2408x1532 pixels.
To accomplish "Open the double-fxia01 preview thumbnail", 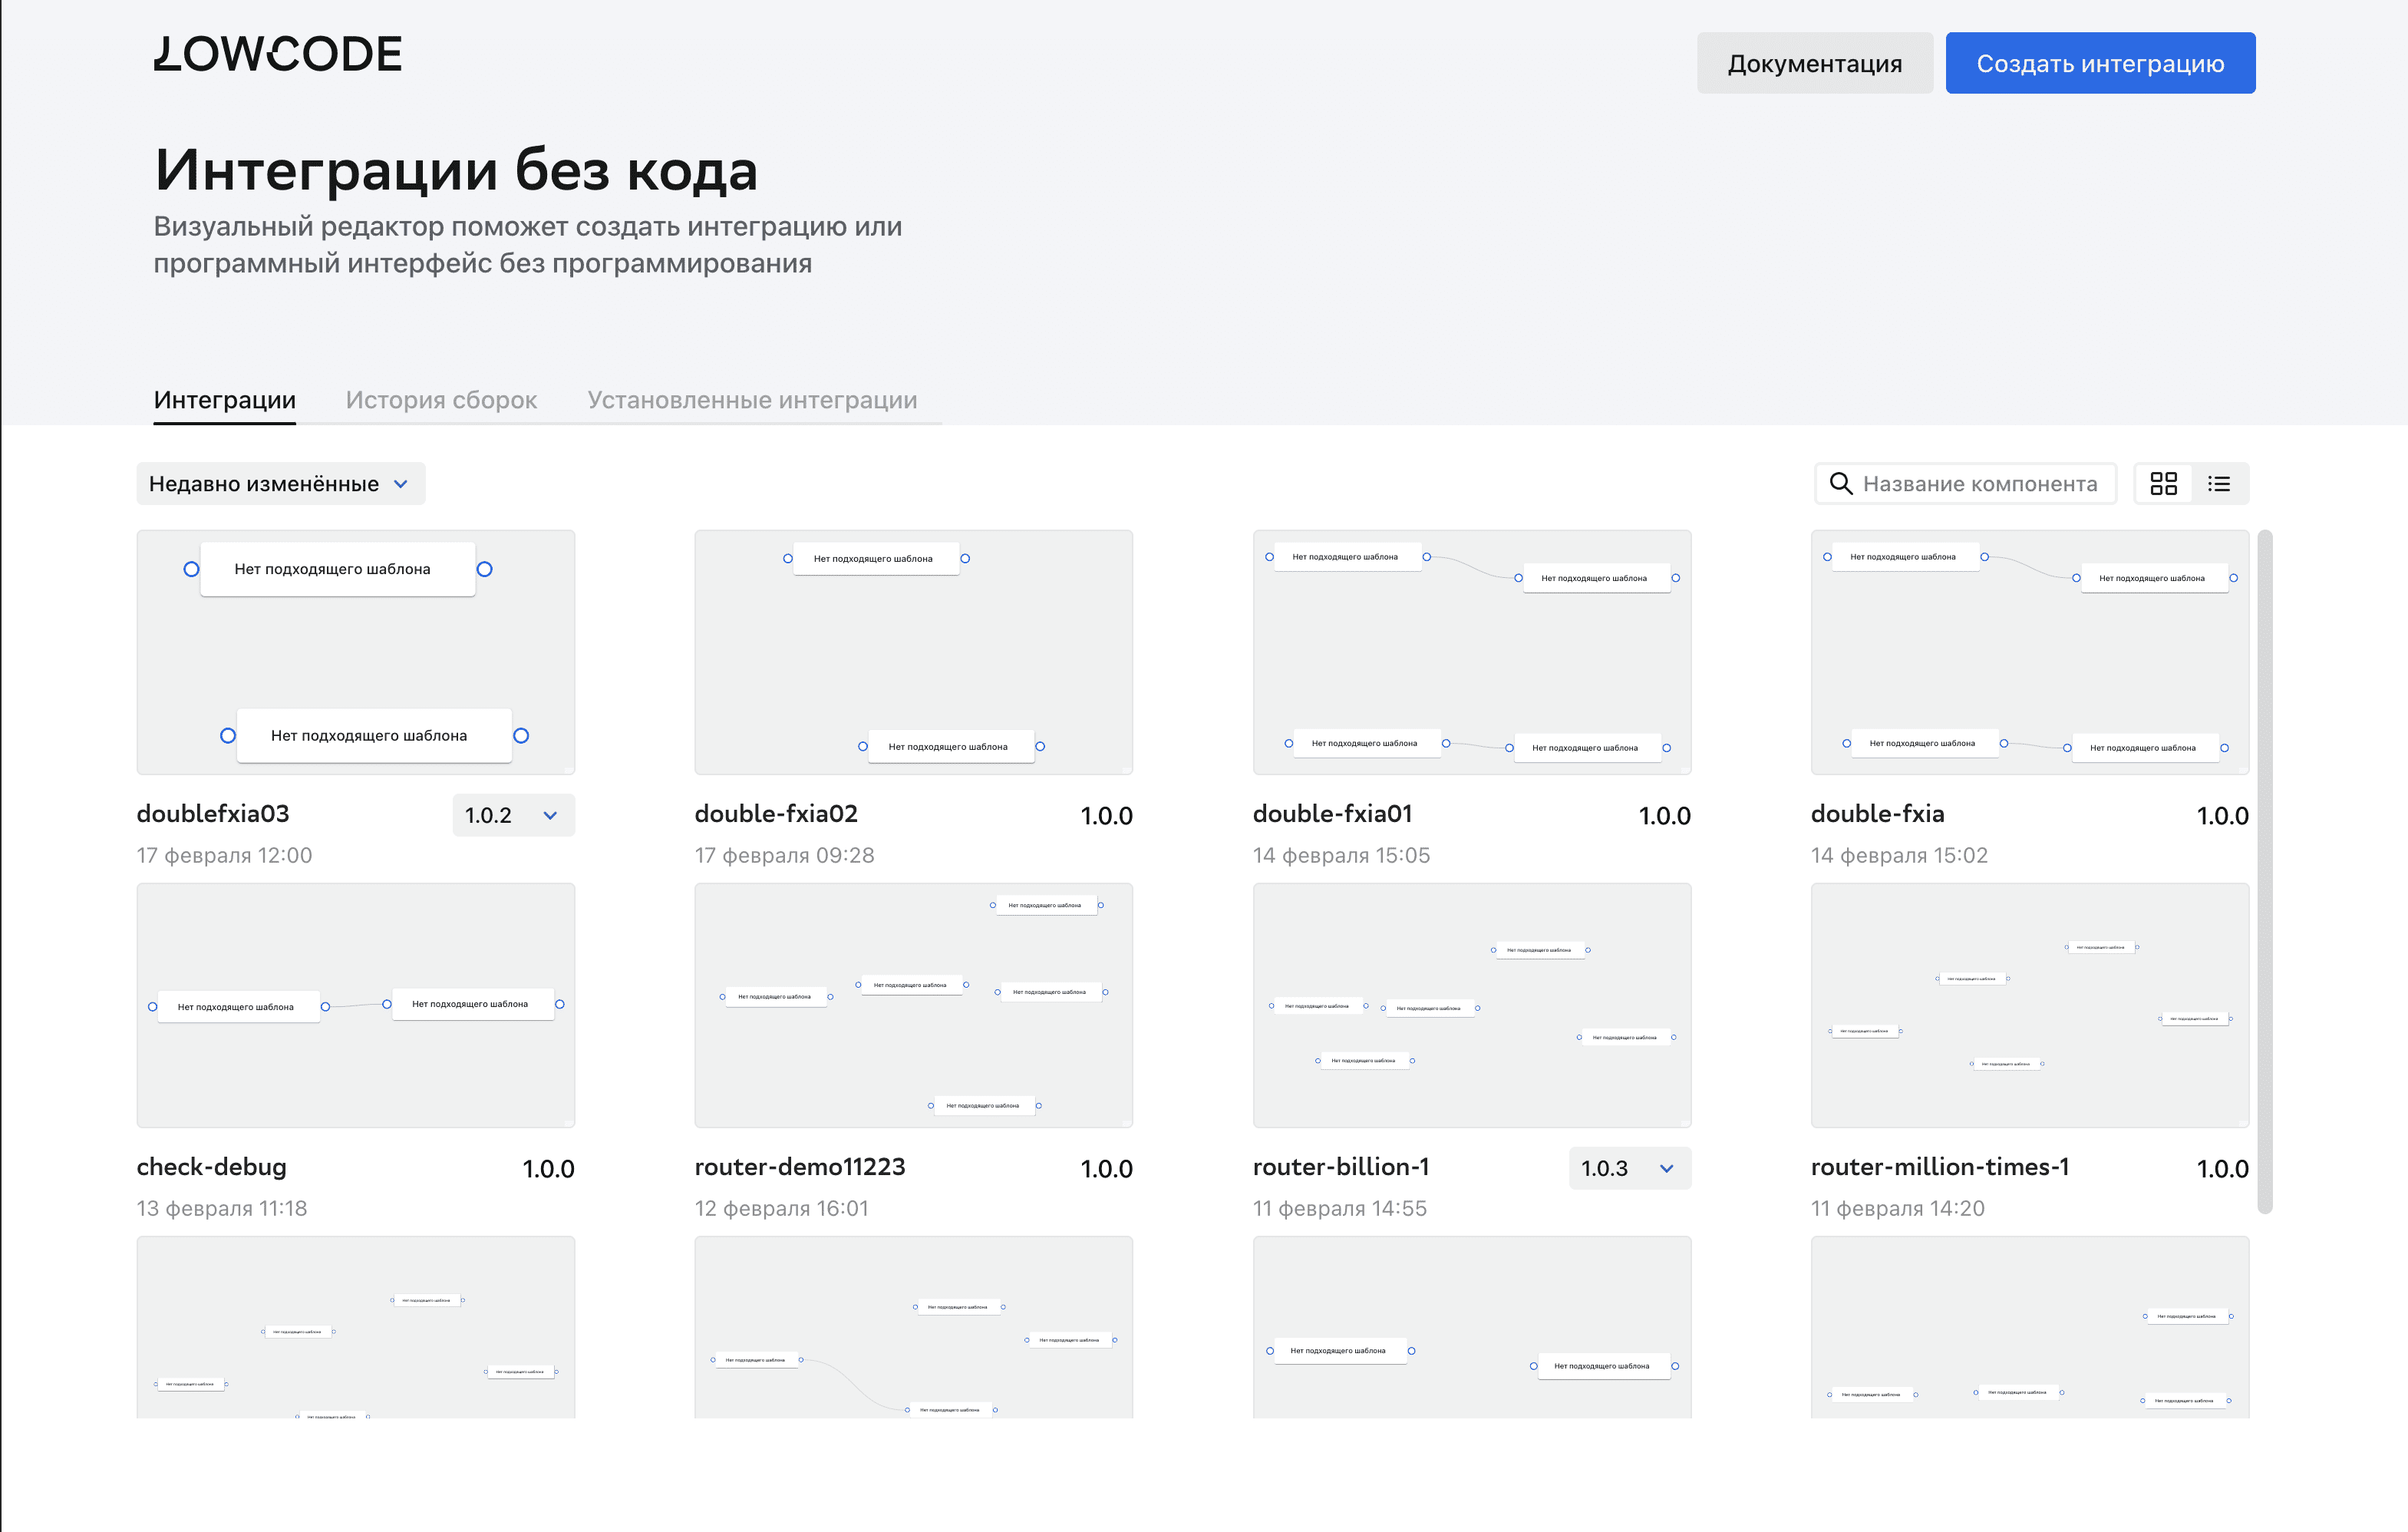I will [1471, 652].
